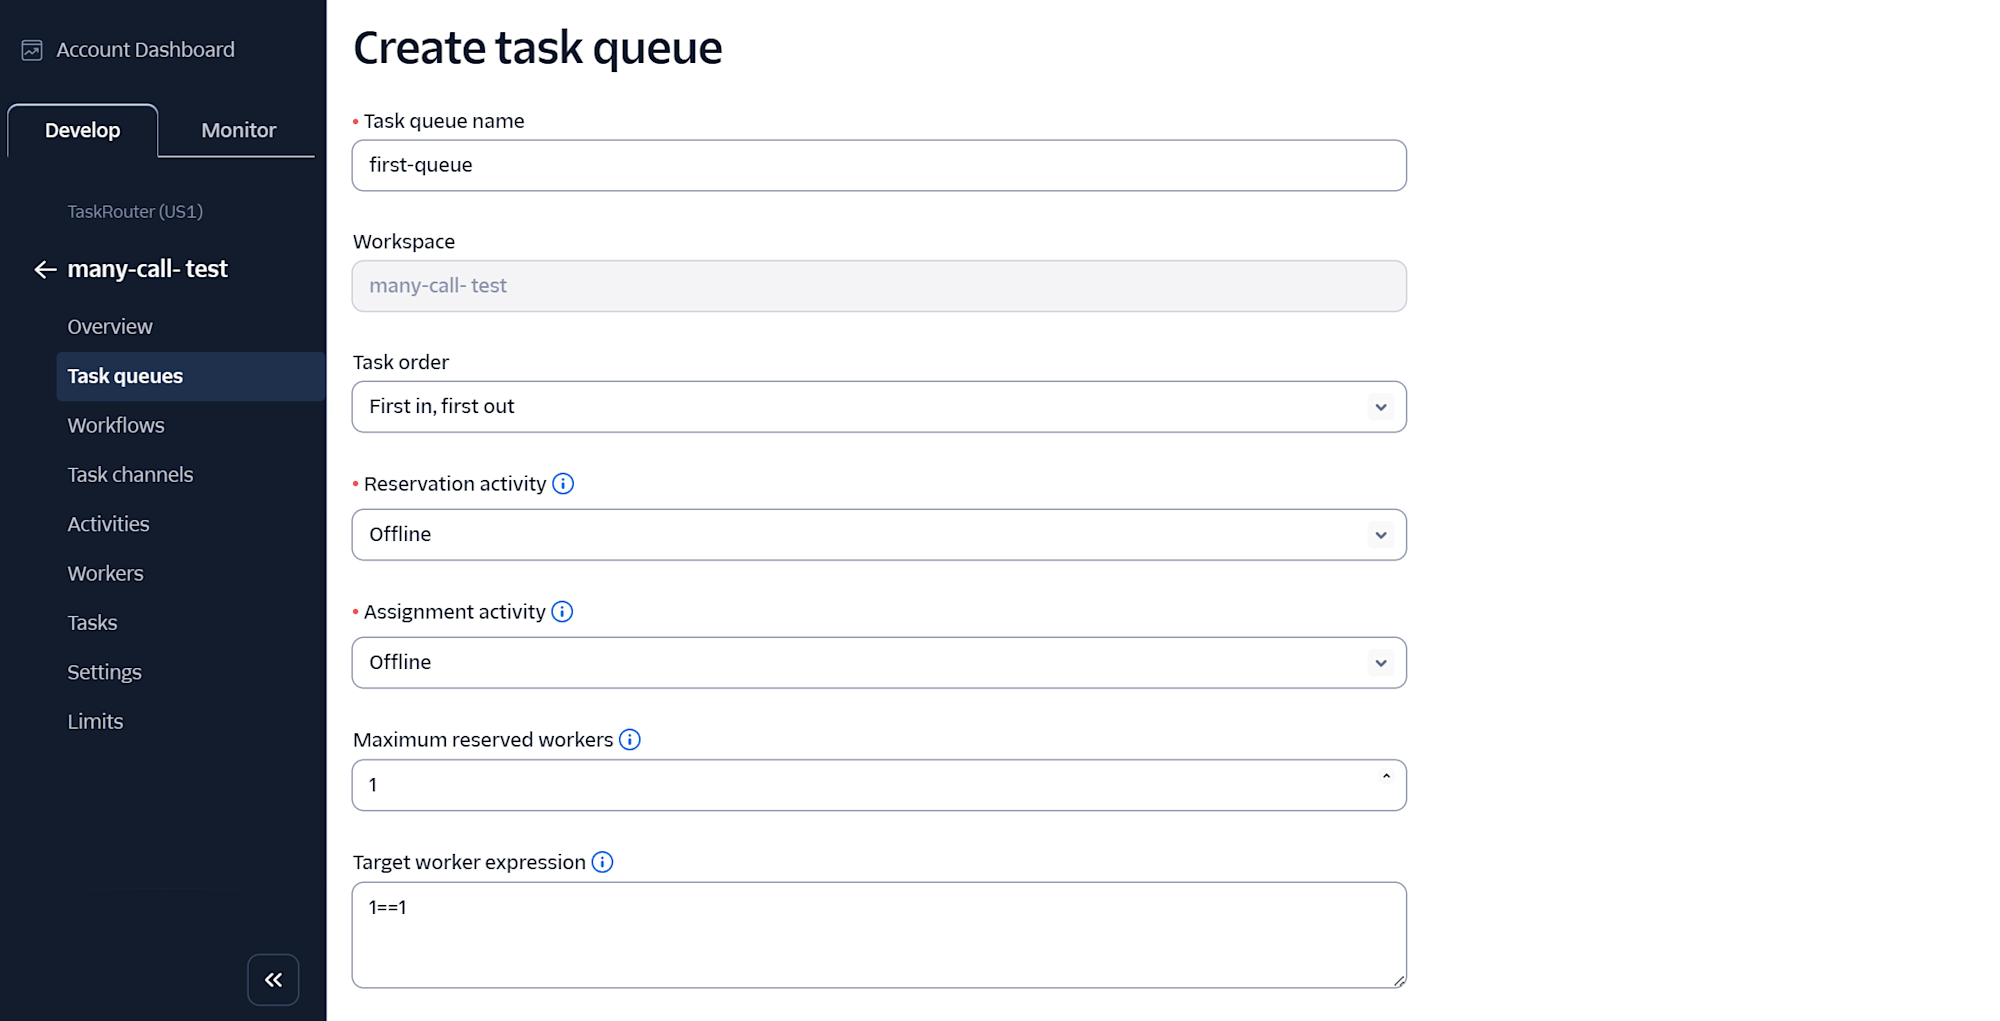Select the Develop tab

(x=82, y=130)
